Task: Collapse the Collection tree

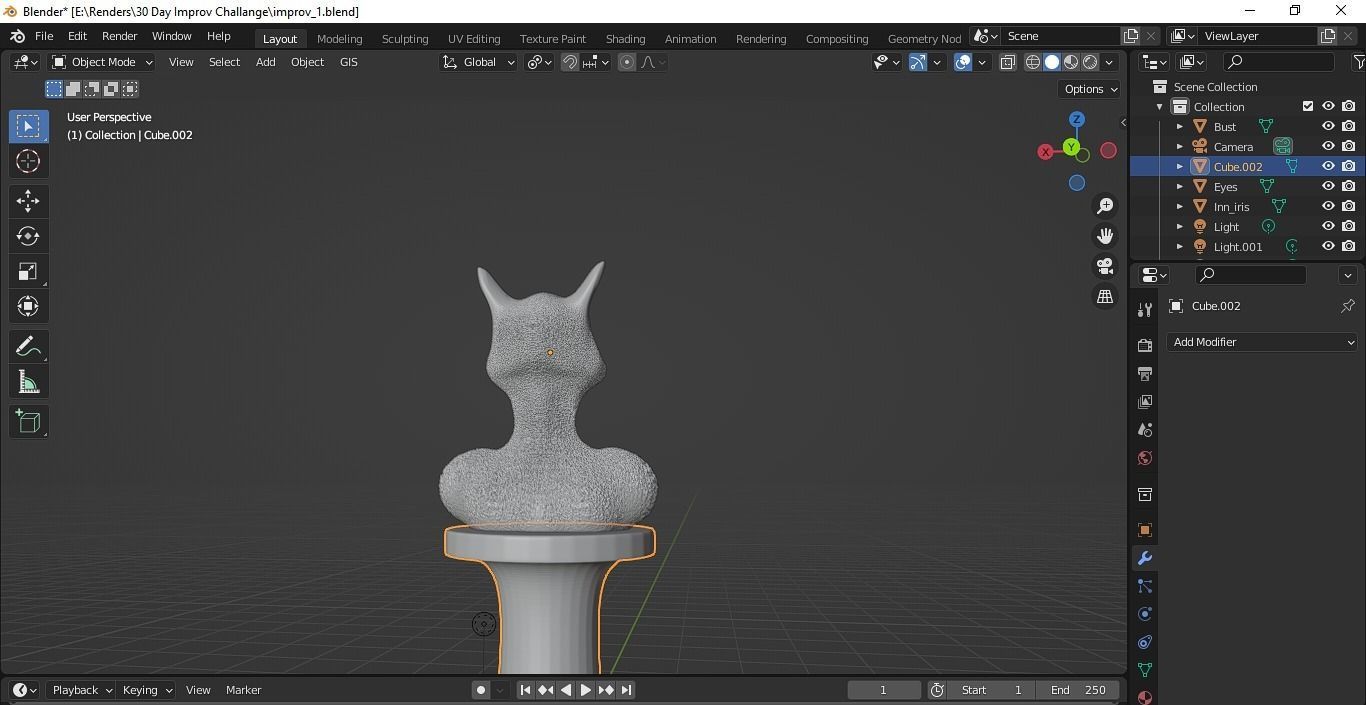Action: coord(1160,107)
